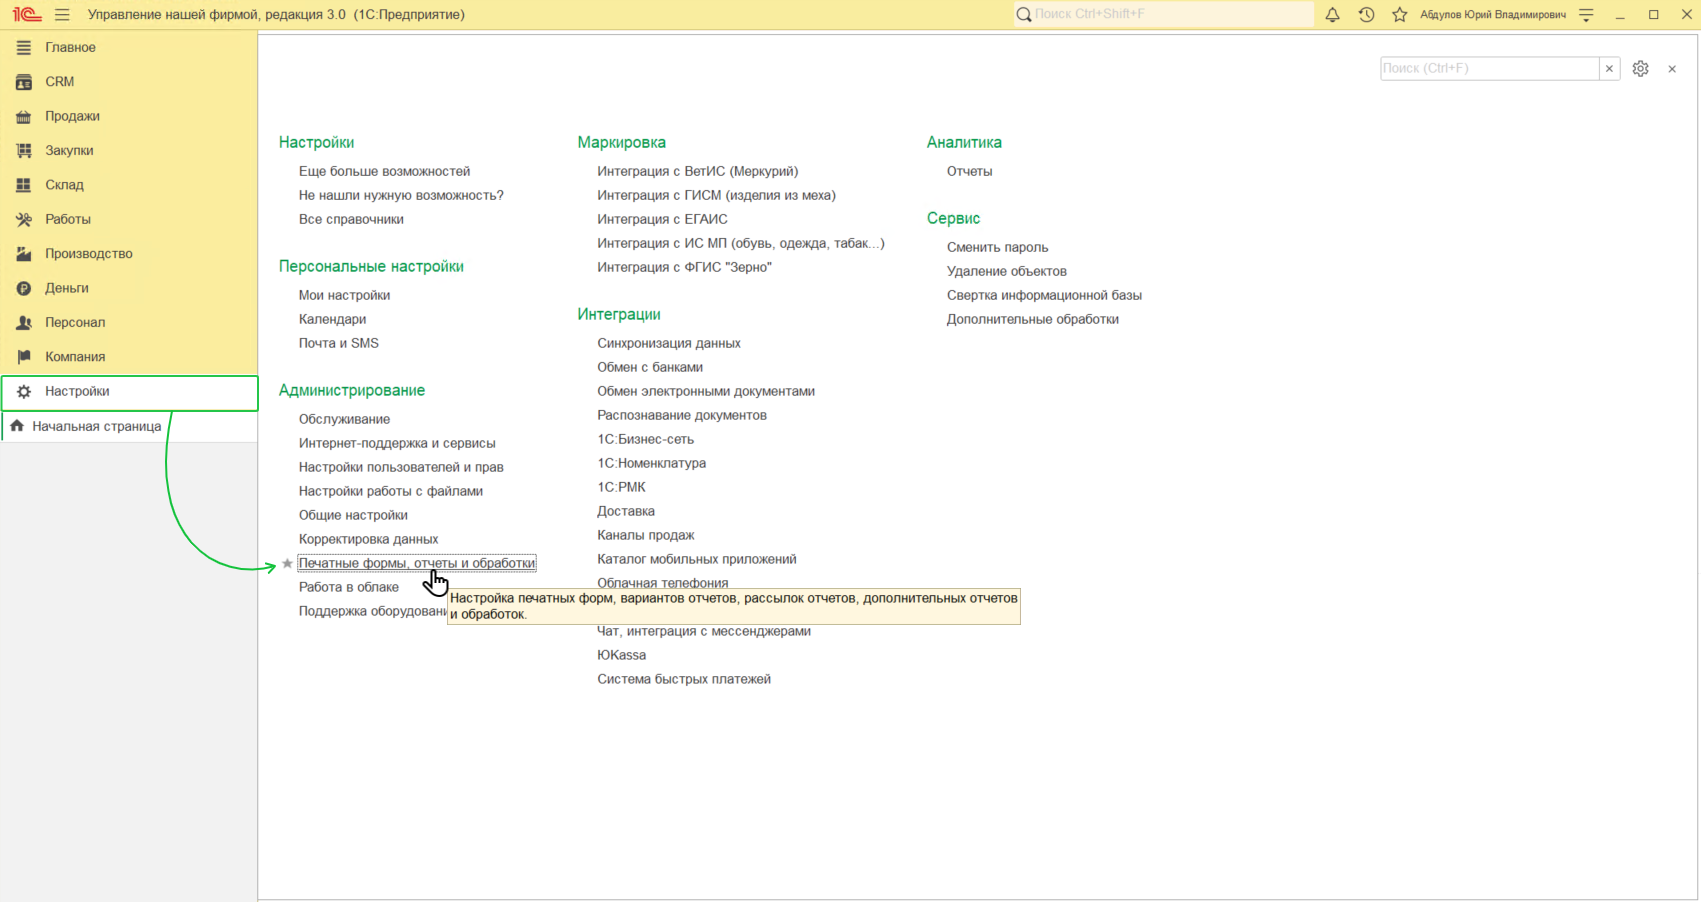Open Не нашли нужную возможность?
1701x902 pixels.
pyautogui.click(x=401, y=195)
